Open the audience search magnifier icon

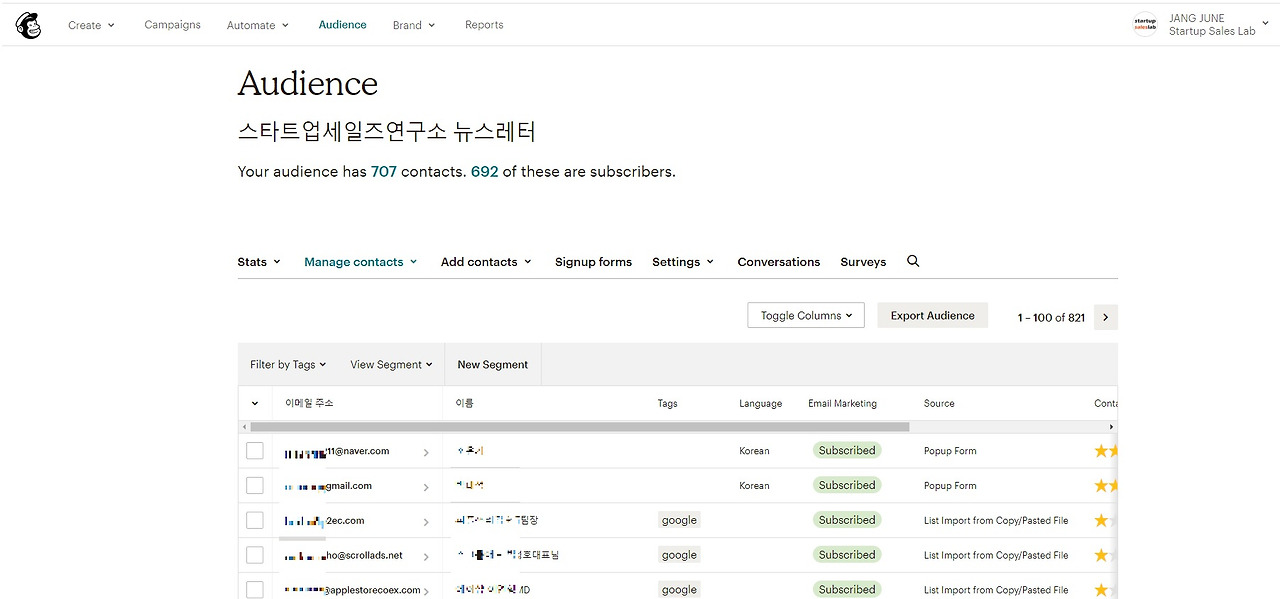click(913, 261)
